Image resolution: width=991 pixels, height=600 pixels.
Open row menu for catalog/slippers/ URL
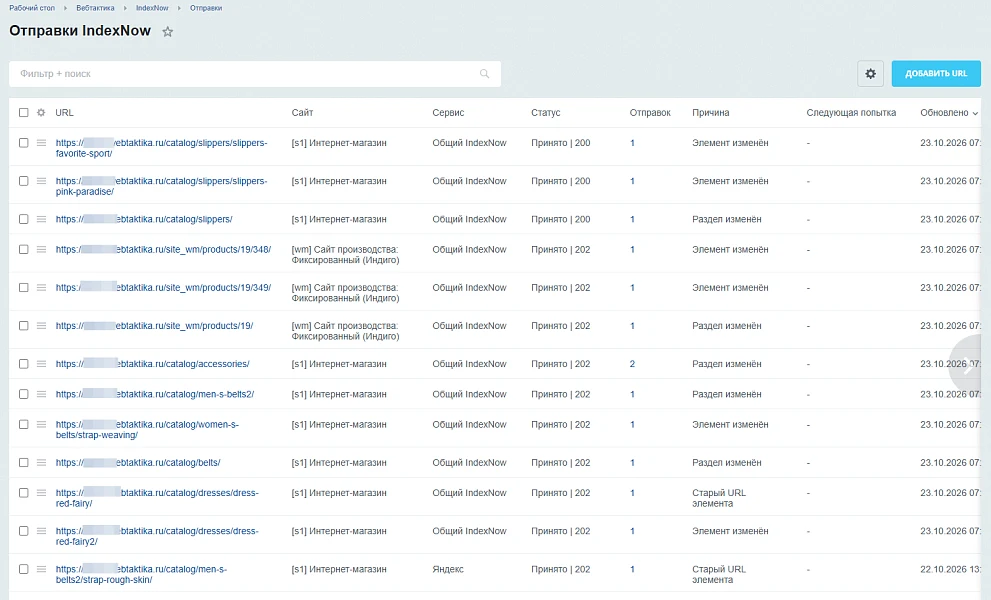tap(41, 219)
